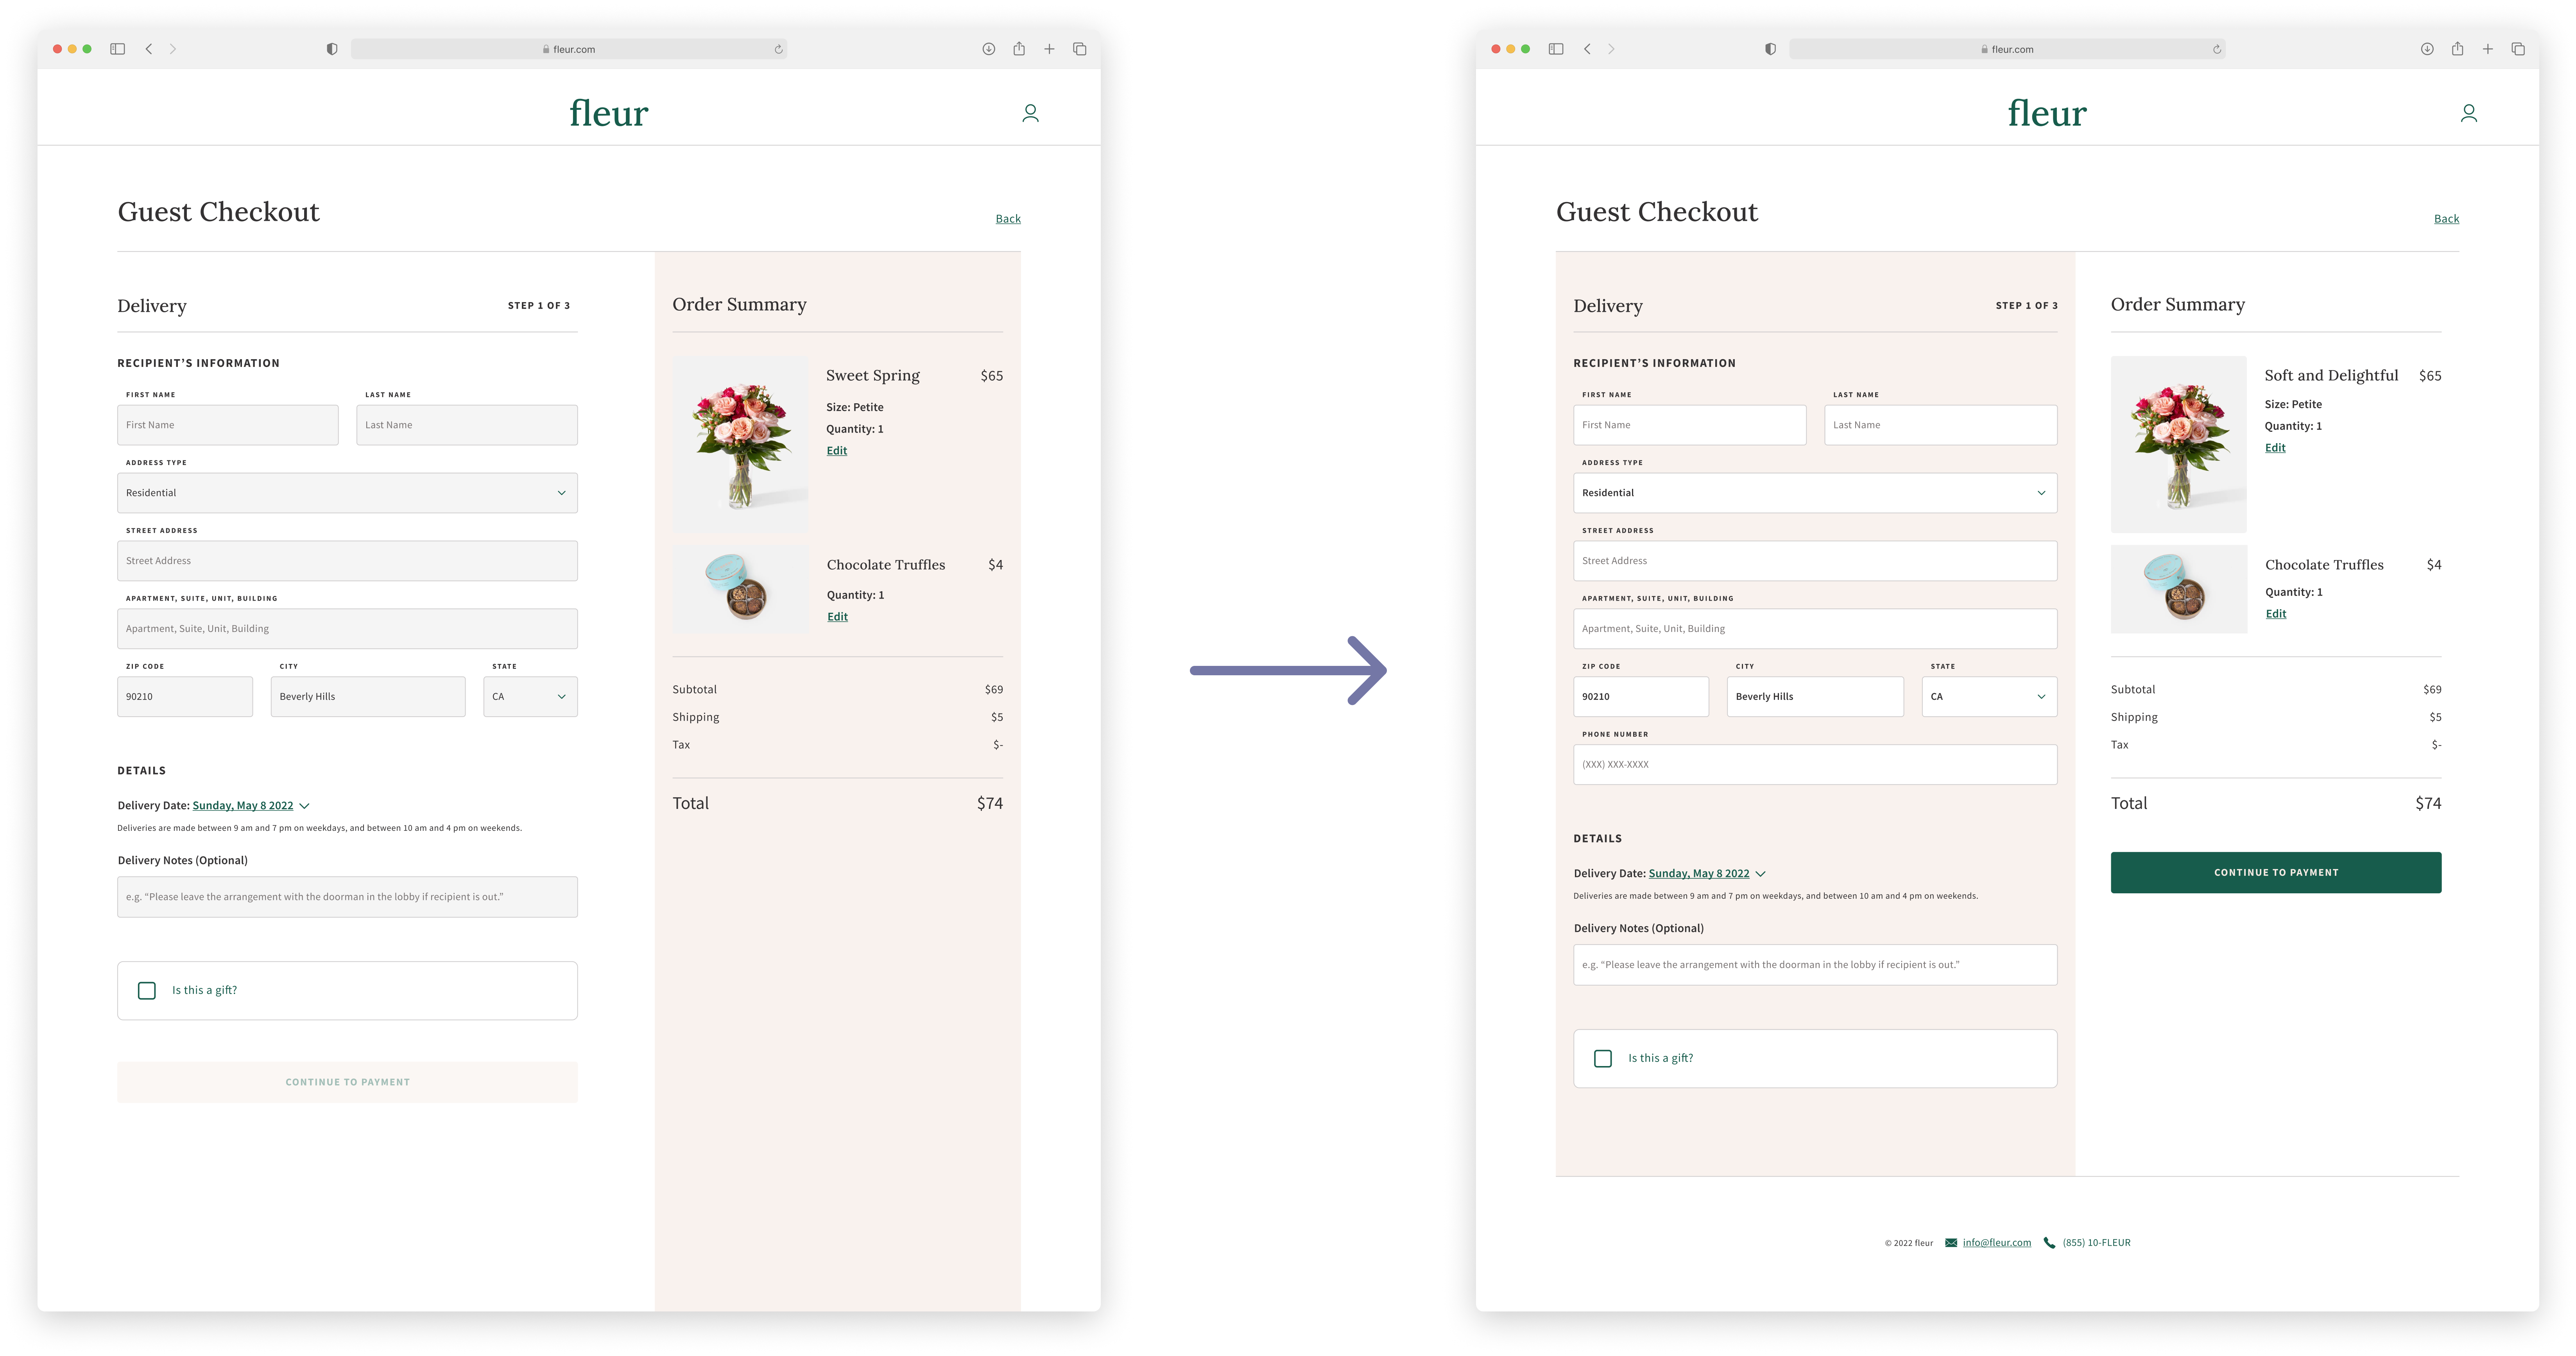Show tab overview in left browser
Image resolution: width=2576 pixels, height=1356 pixels.
(1080, 49)
